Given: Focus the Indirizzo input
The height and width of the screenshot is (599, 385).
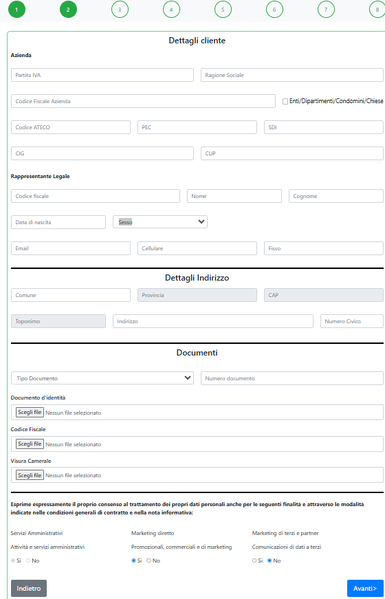Looking at the screenshot, I should 213,321.
